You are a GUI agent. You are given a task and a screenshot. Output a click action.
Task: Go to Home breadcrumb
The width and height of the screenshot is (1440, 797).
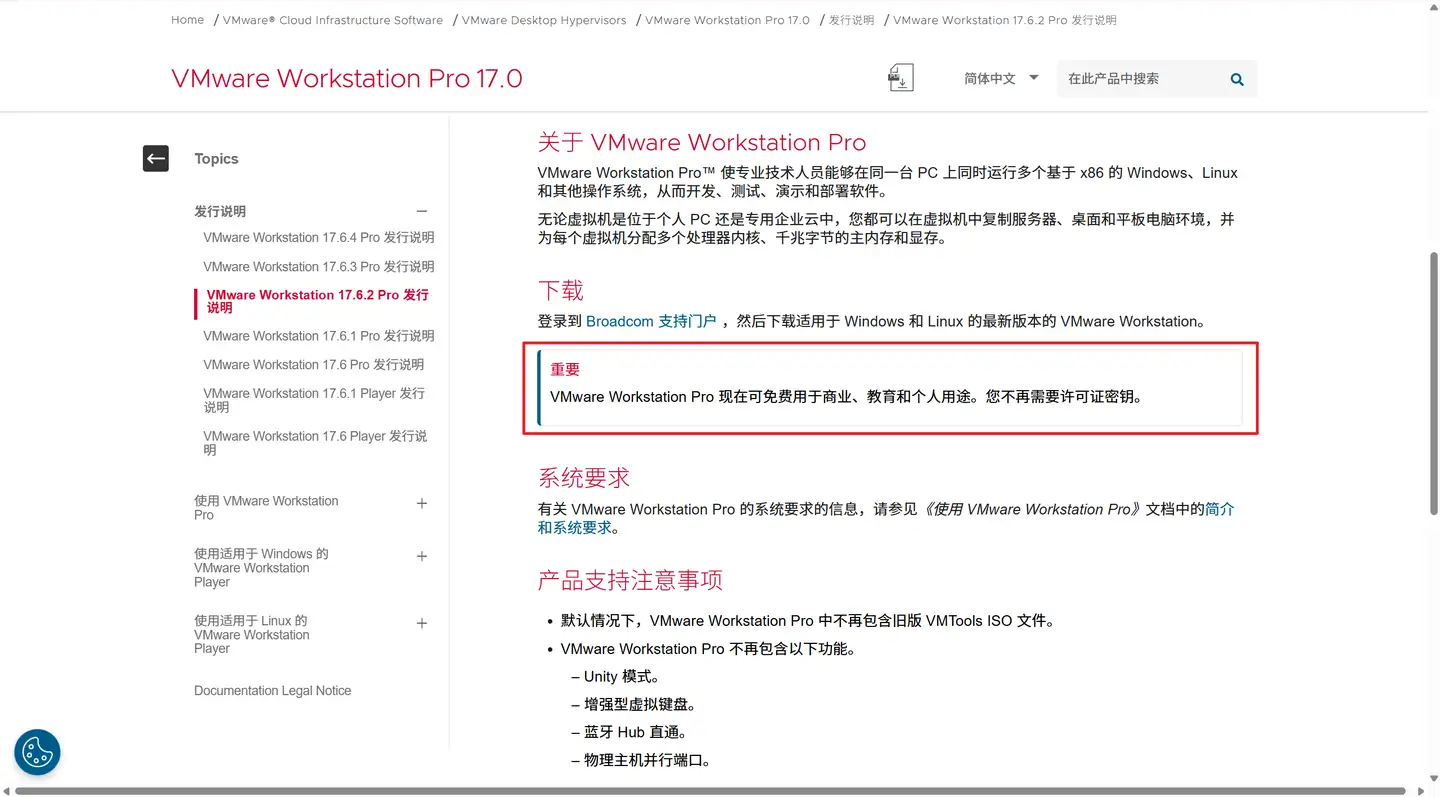point(187,20)
